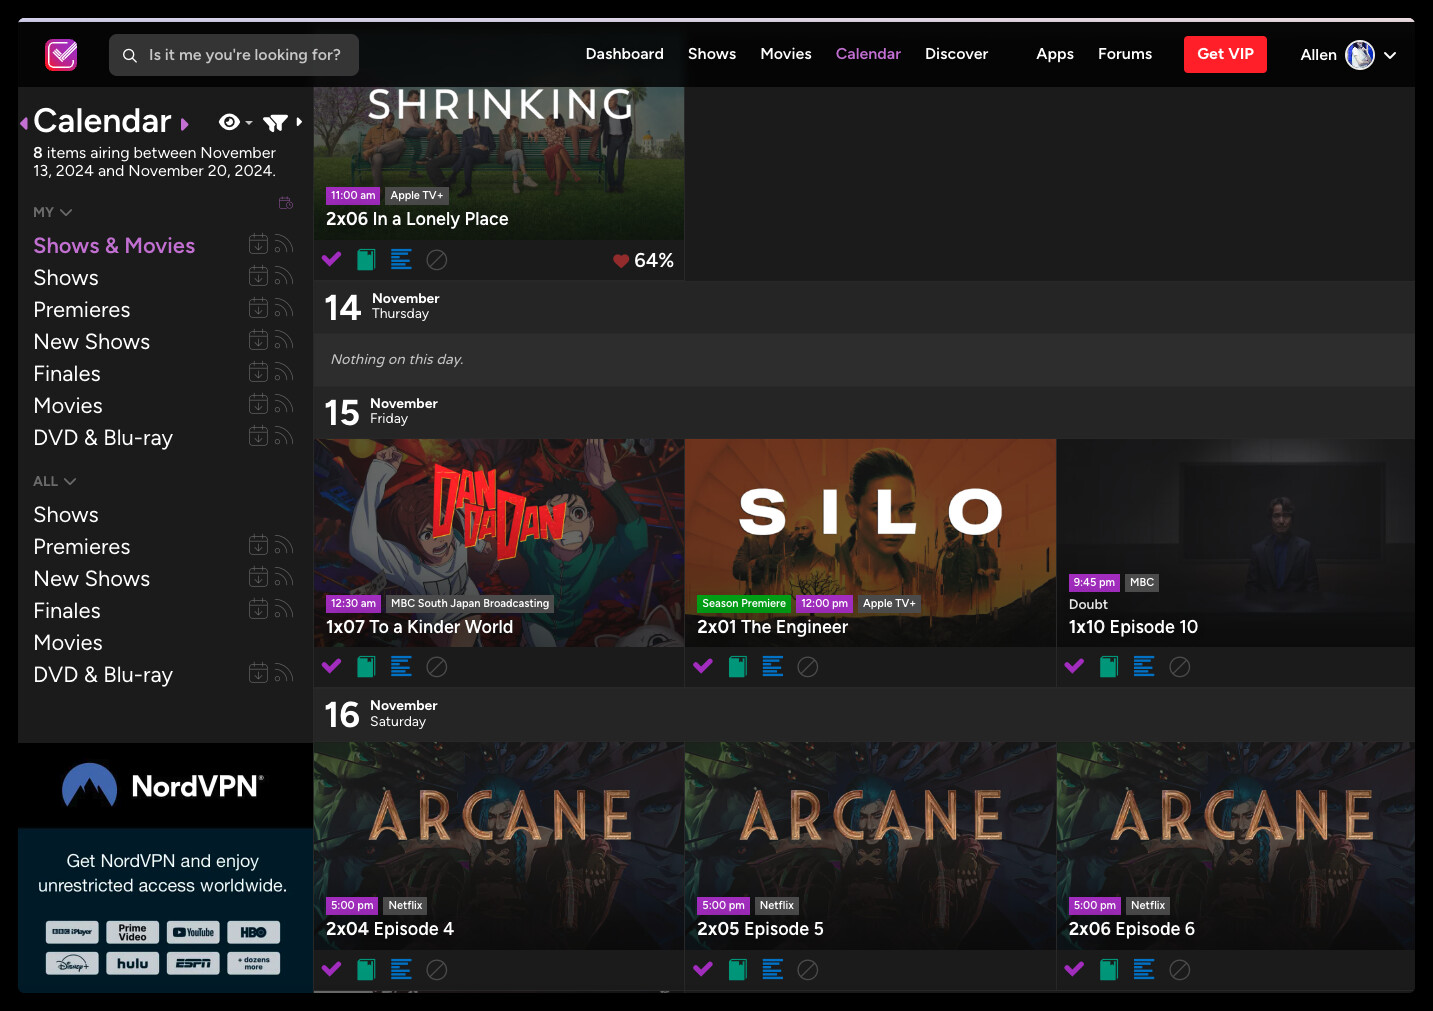The height and width of the screenshot is (1011, 1433).
Task: Add Shrinking 2x06 to a list
Action: [401, 260]
